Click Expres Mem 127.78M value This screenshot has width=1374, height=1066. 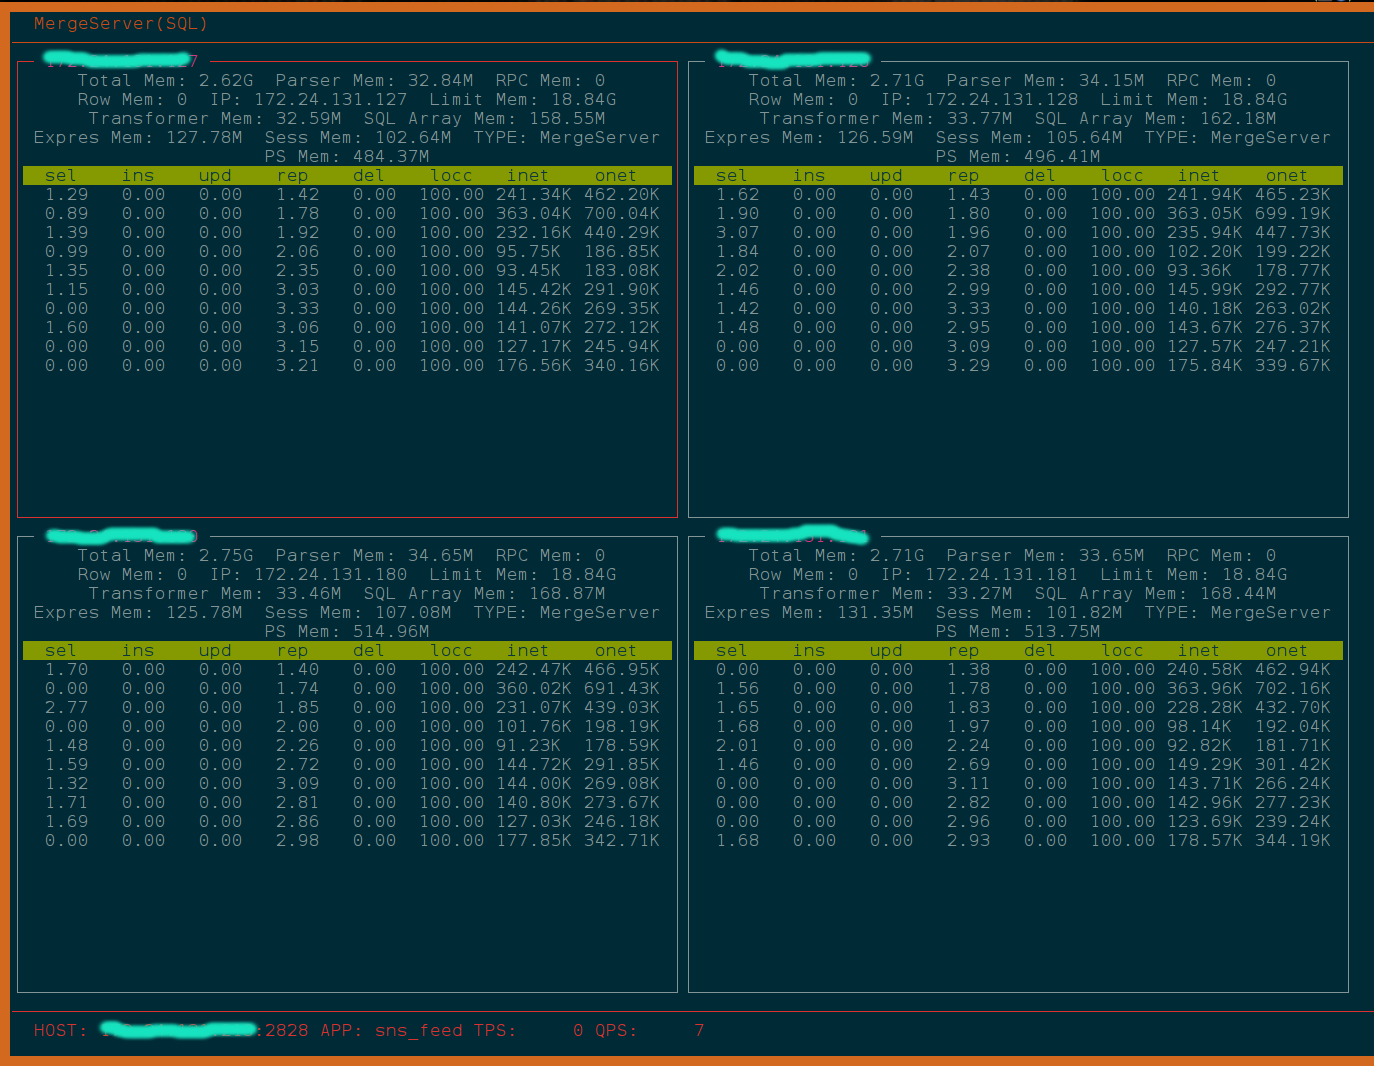(204, 137)
